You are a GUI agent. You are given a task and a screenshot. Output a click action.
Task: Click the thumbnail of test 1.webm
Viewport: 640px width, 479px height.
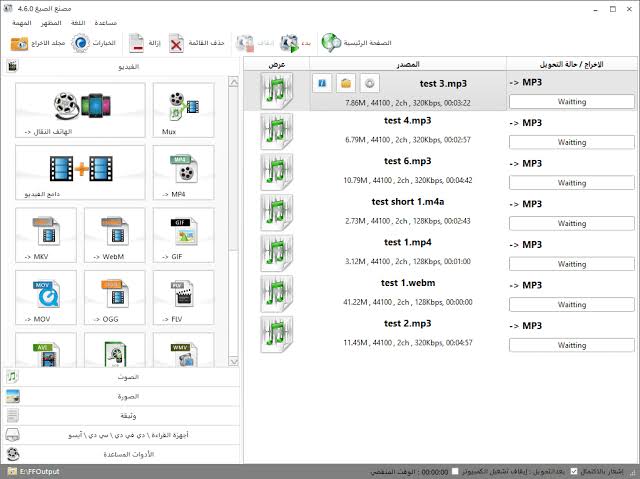click(x=277, y=293)
